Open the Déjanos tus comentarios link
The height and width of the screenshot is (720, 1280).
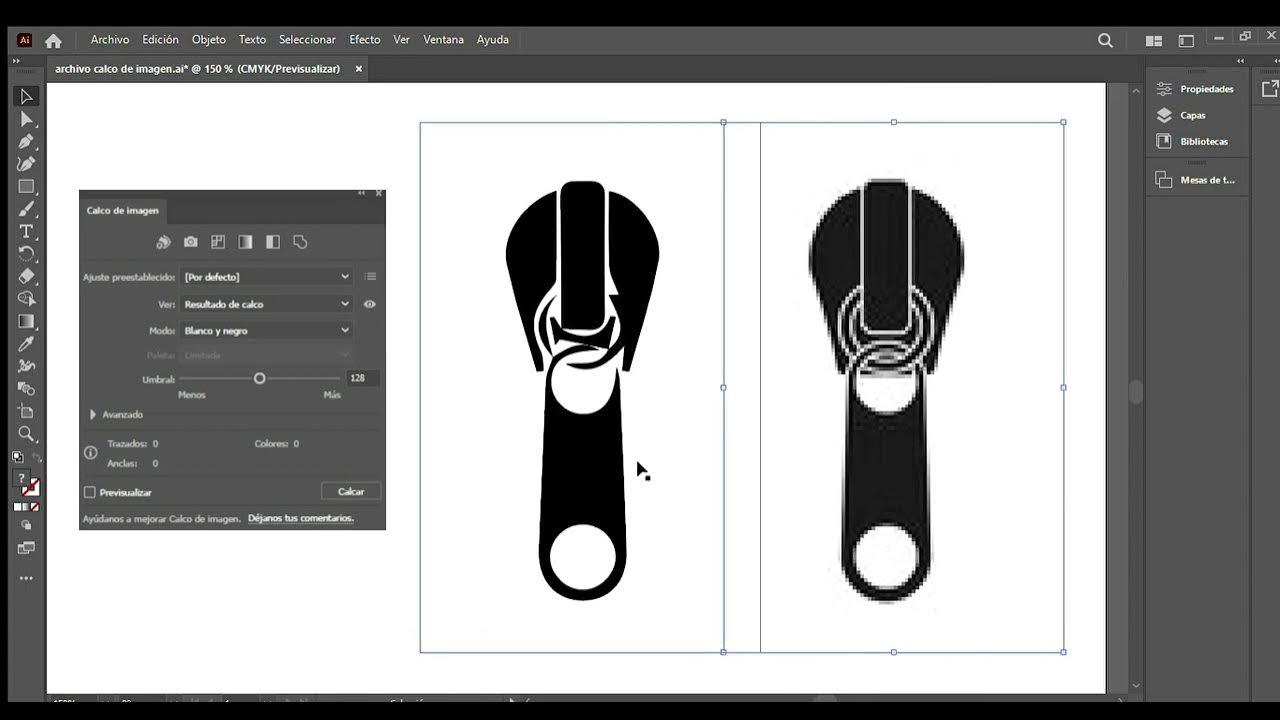301,518
